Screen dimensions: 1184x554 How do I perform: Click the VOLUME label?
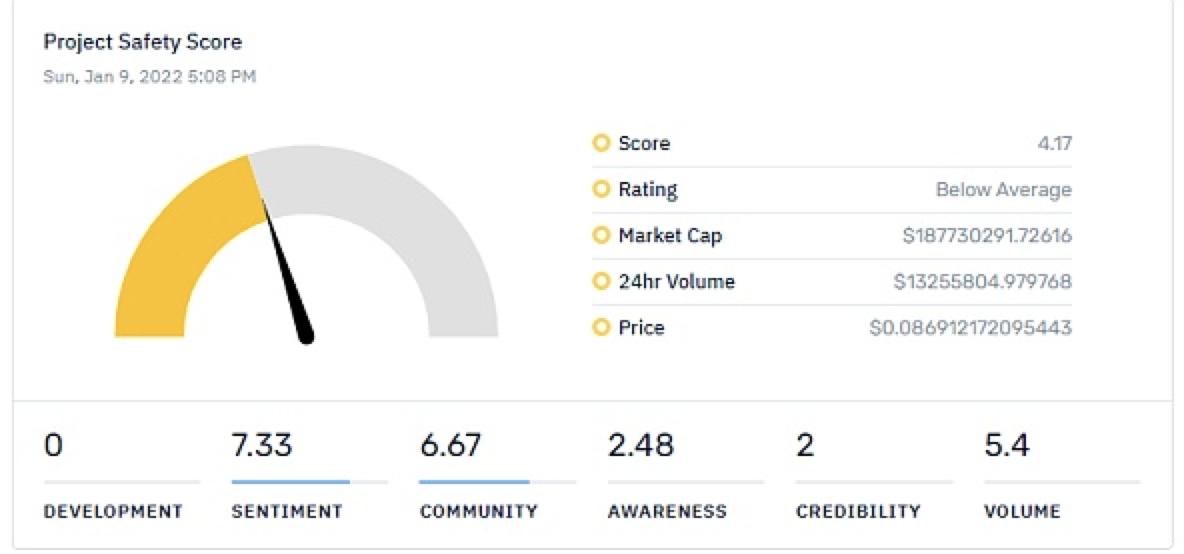point(1022,512)
